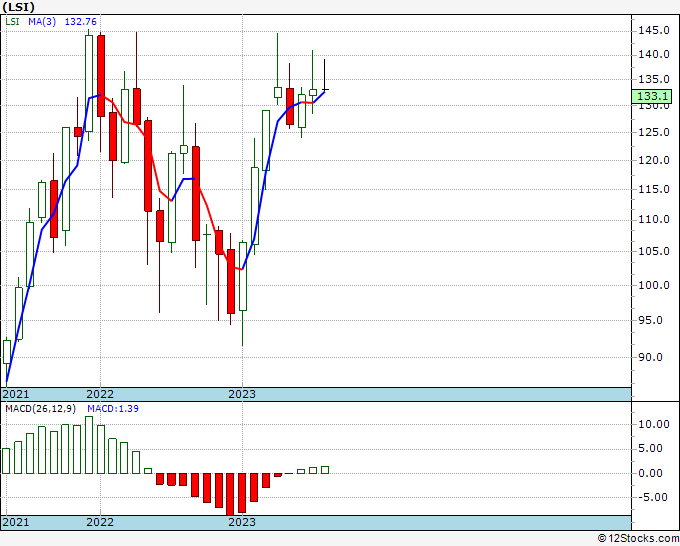This screenshot has height=546, width=680.
Task: Click the -5.00 MACD axis label
Action: 654,497
